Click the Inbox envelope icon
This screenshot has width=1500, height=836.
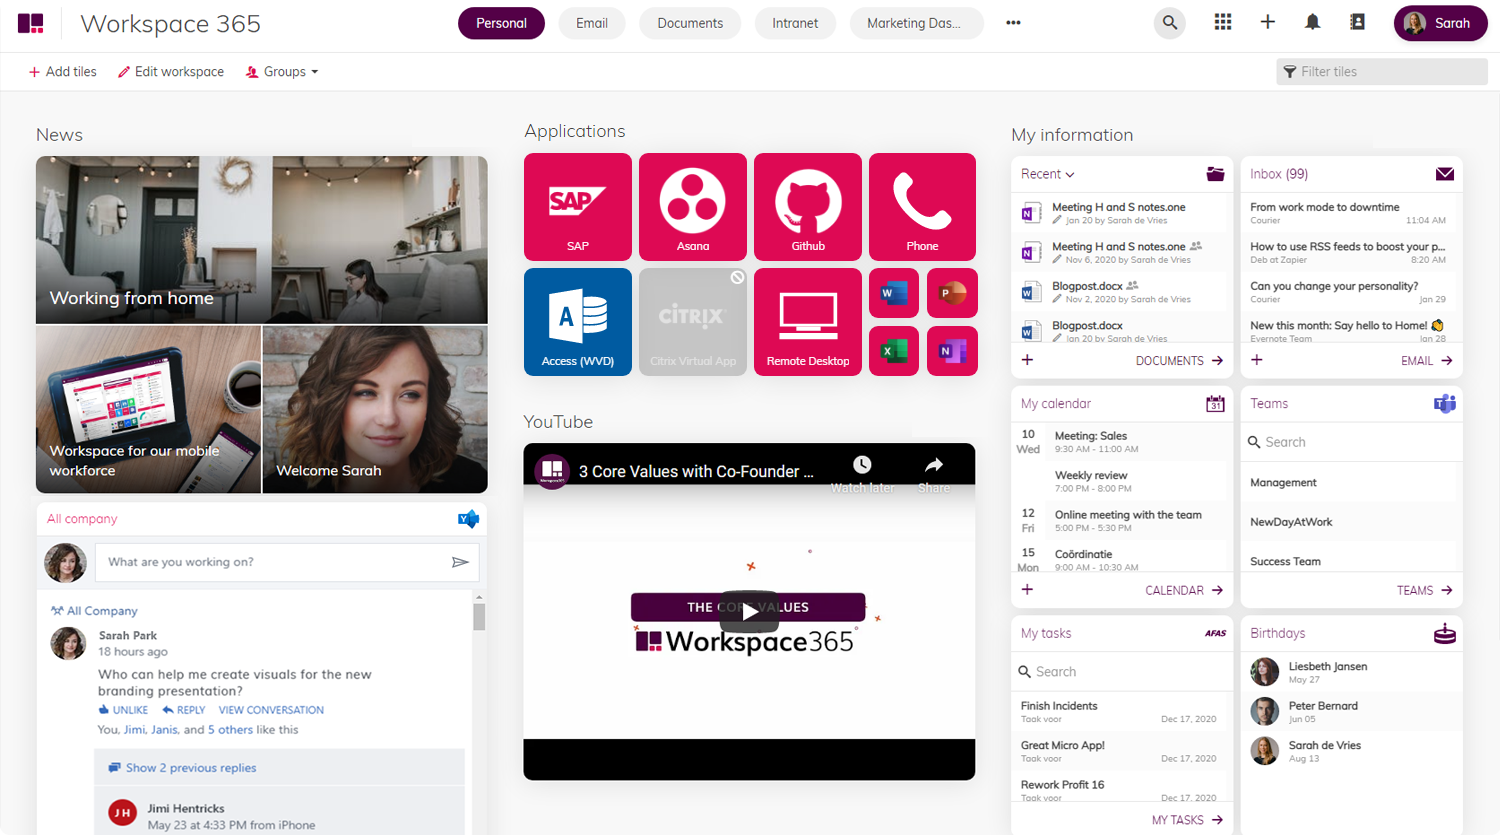1445,174
